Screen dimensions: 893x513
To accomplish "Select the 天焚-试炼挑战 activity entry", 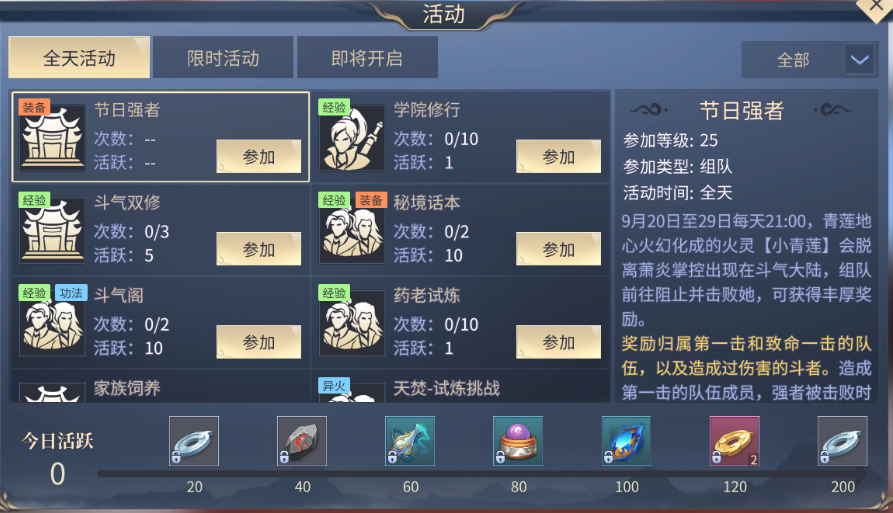I will click(460, 387).
